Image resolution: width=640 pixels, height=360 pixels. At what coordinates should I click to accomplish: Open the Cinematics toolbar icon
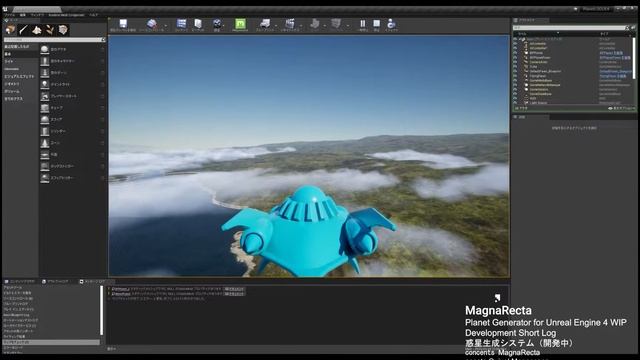click(x=290, y=23)
